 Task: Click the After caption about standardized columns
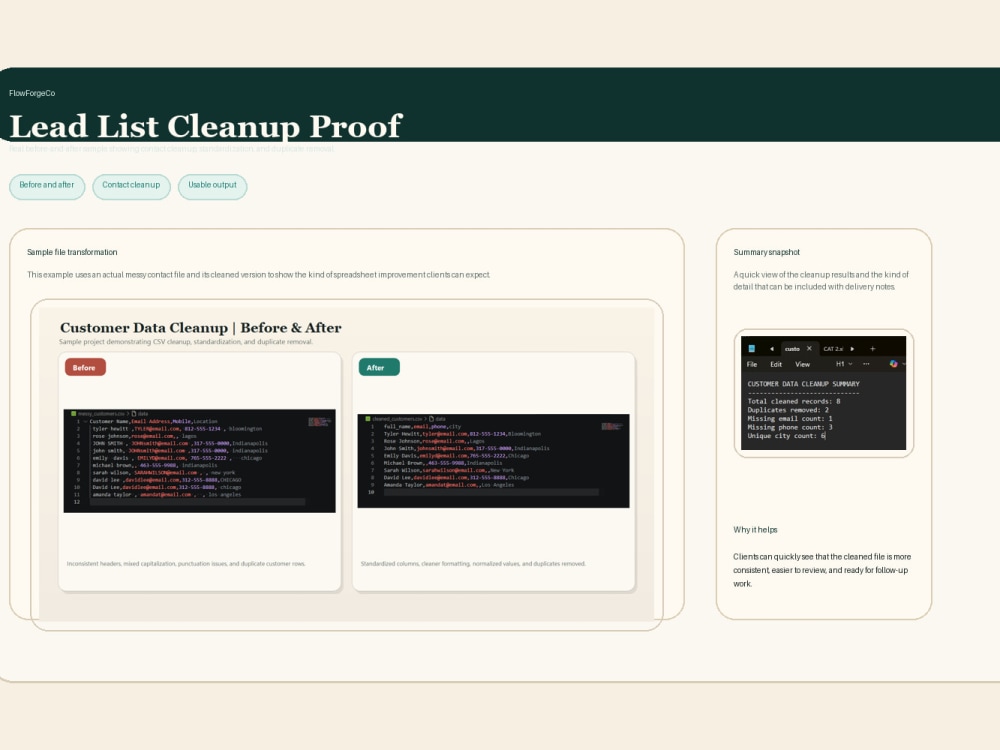(x=473, y=564)
